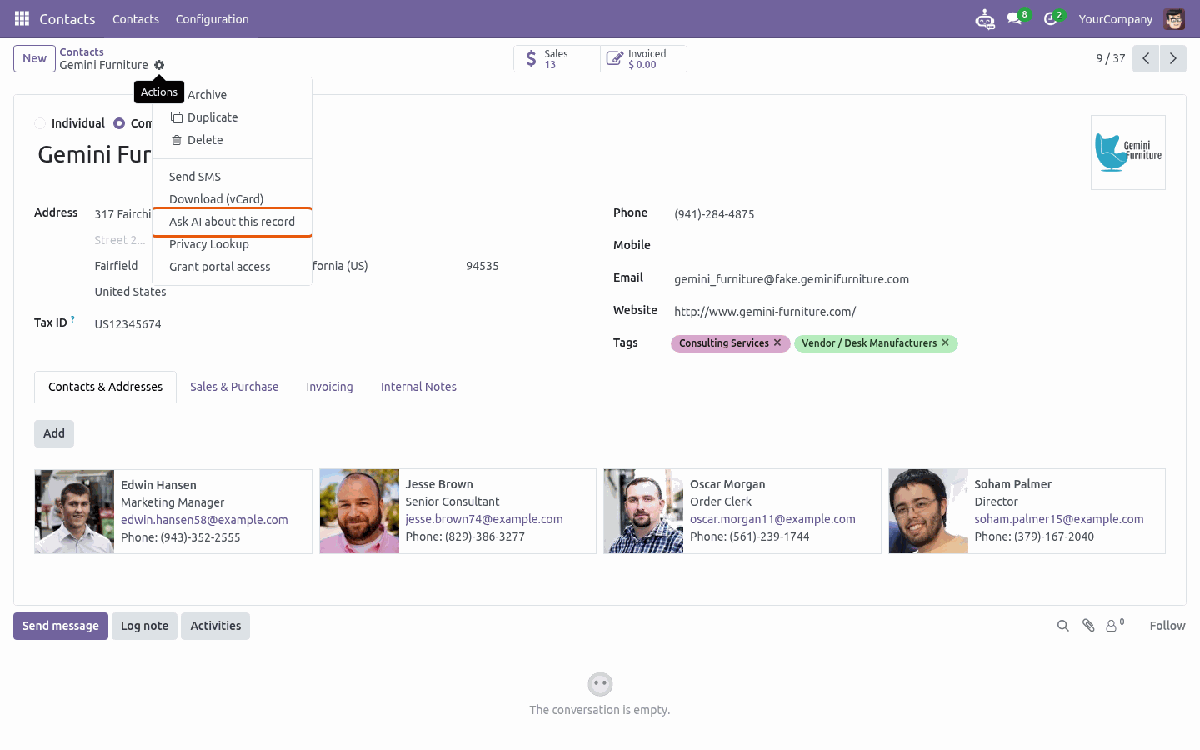Click the followers person icon
This screenshot has width=1200, height=750.
(1114, 626)
